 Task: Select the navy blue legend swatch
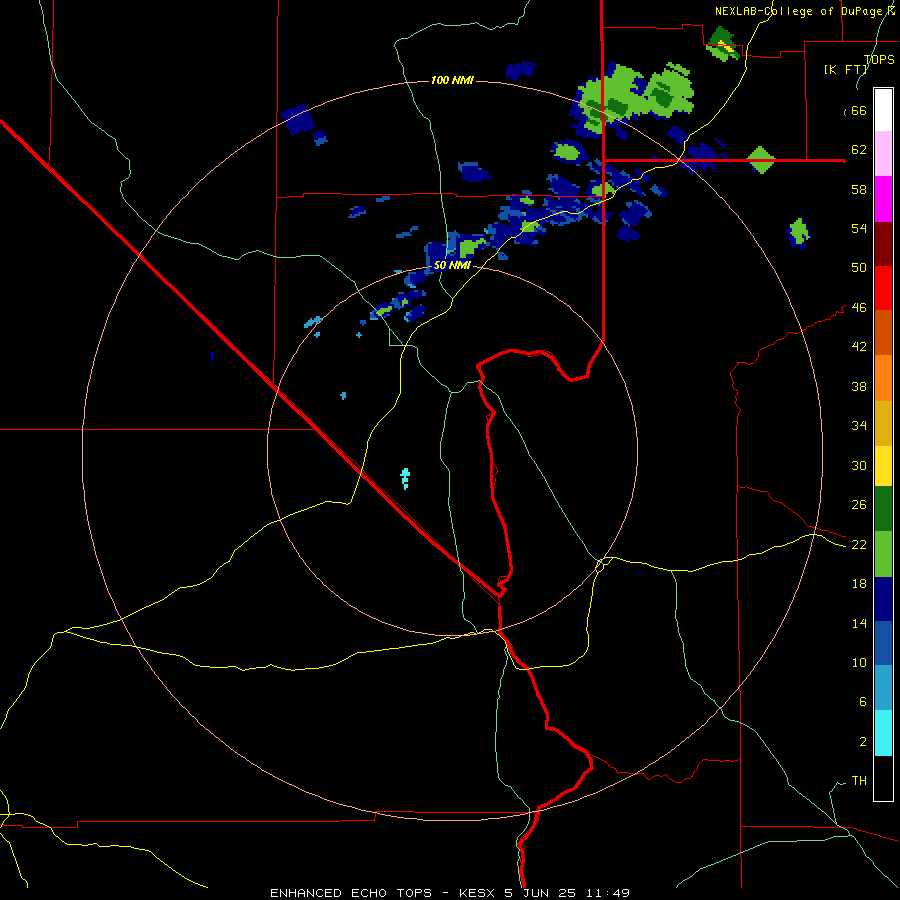[883, 599]
